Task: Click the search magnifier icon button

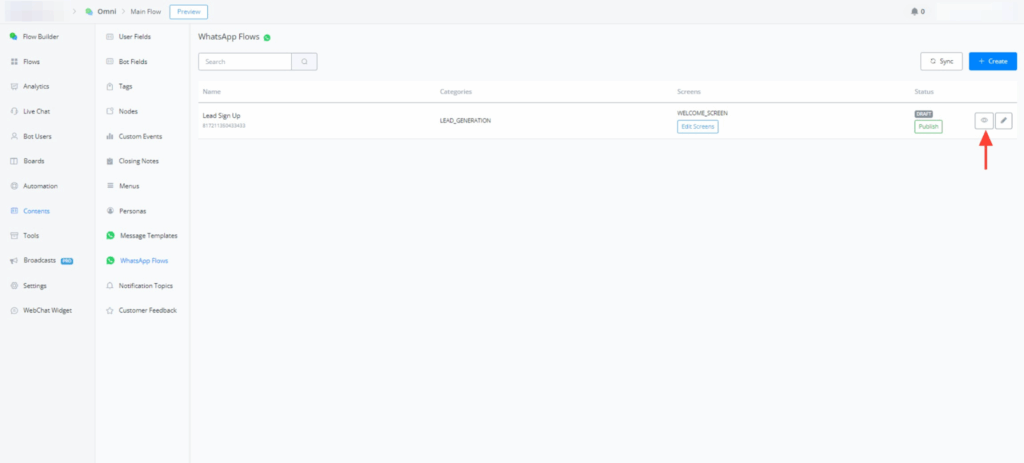Action: point(305,62)
